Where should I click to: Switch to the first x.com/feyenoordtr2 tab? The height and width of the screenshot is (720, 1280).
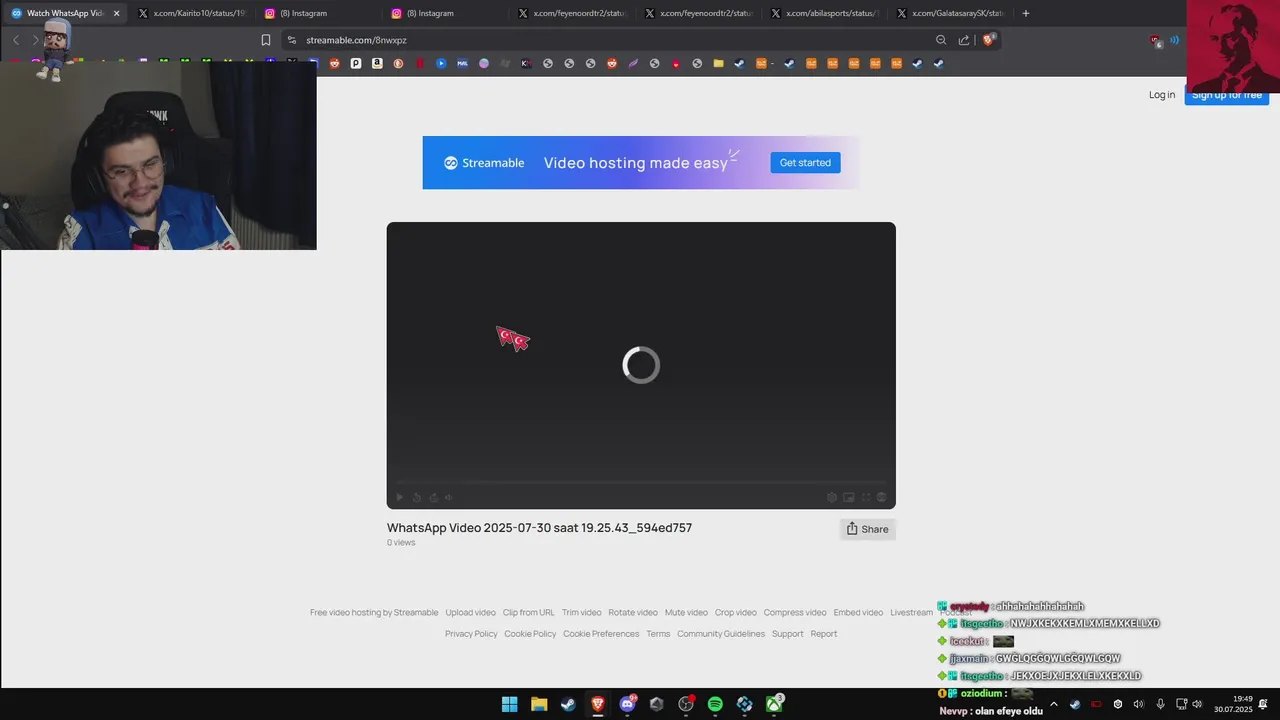point(570,13)
